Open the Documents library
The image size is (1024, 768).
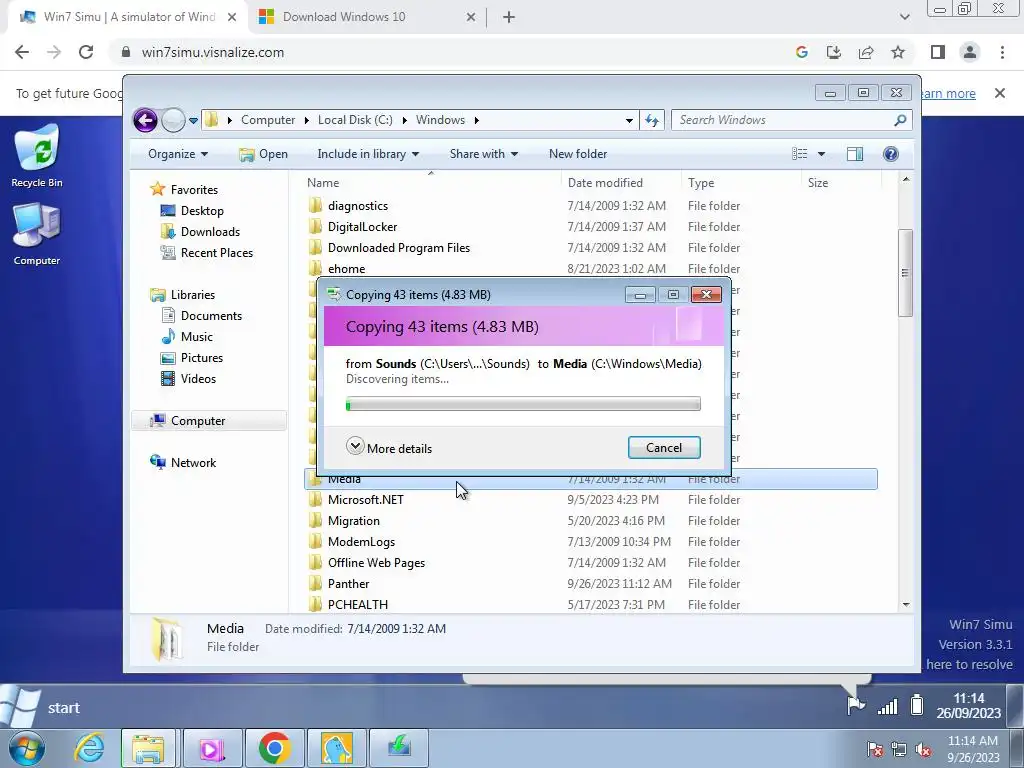tap(211, 316)
